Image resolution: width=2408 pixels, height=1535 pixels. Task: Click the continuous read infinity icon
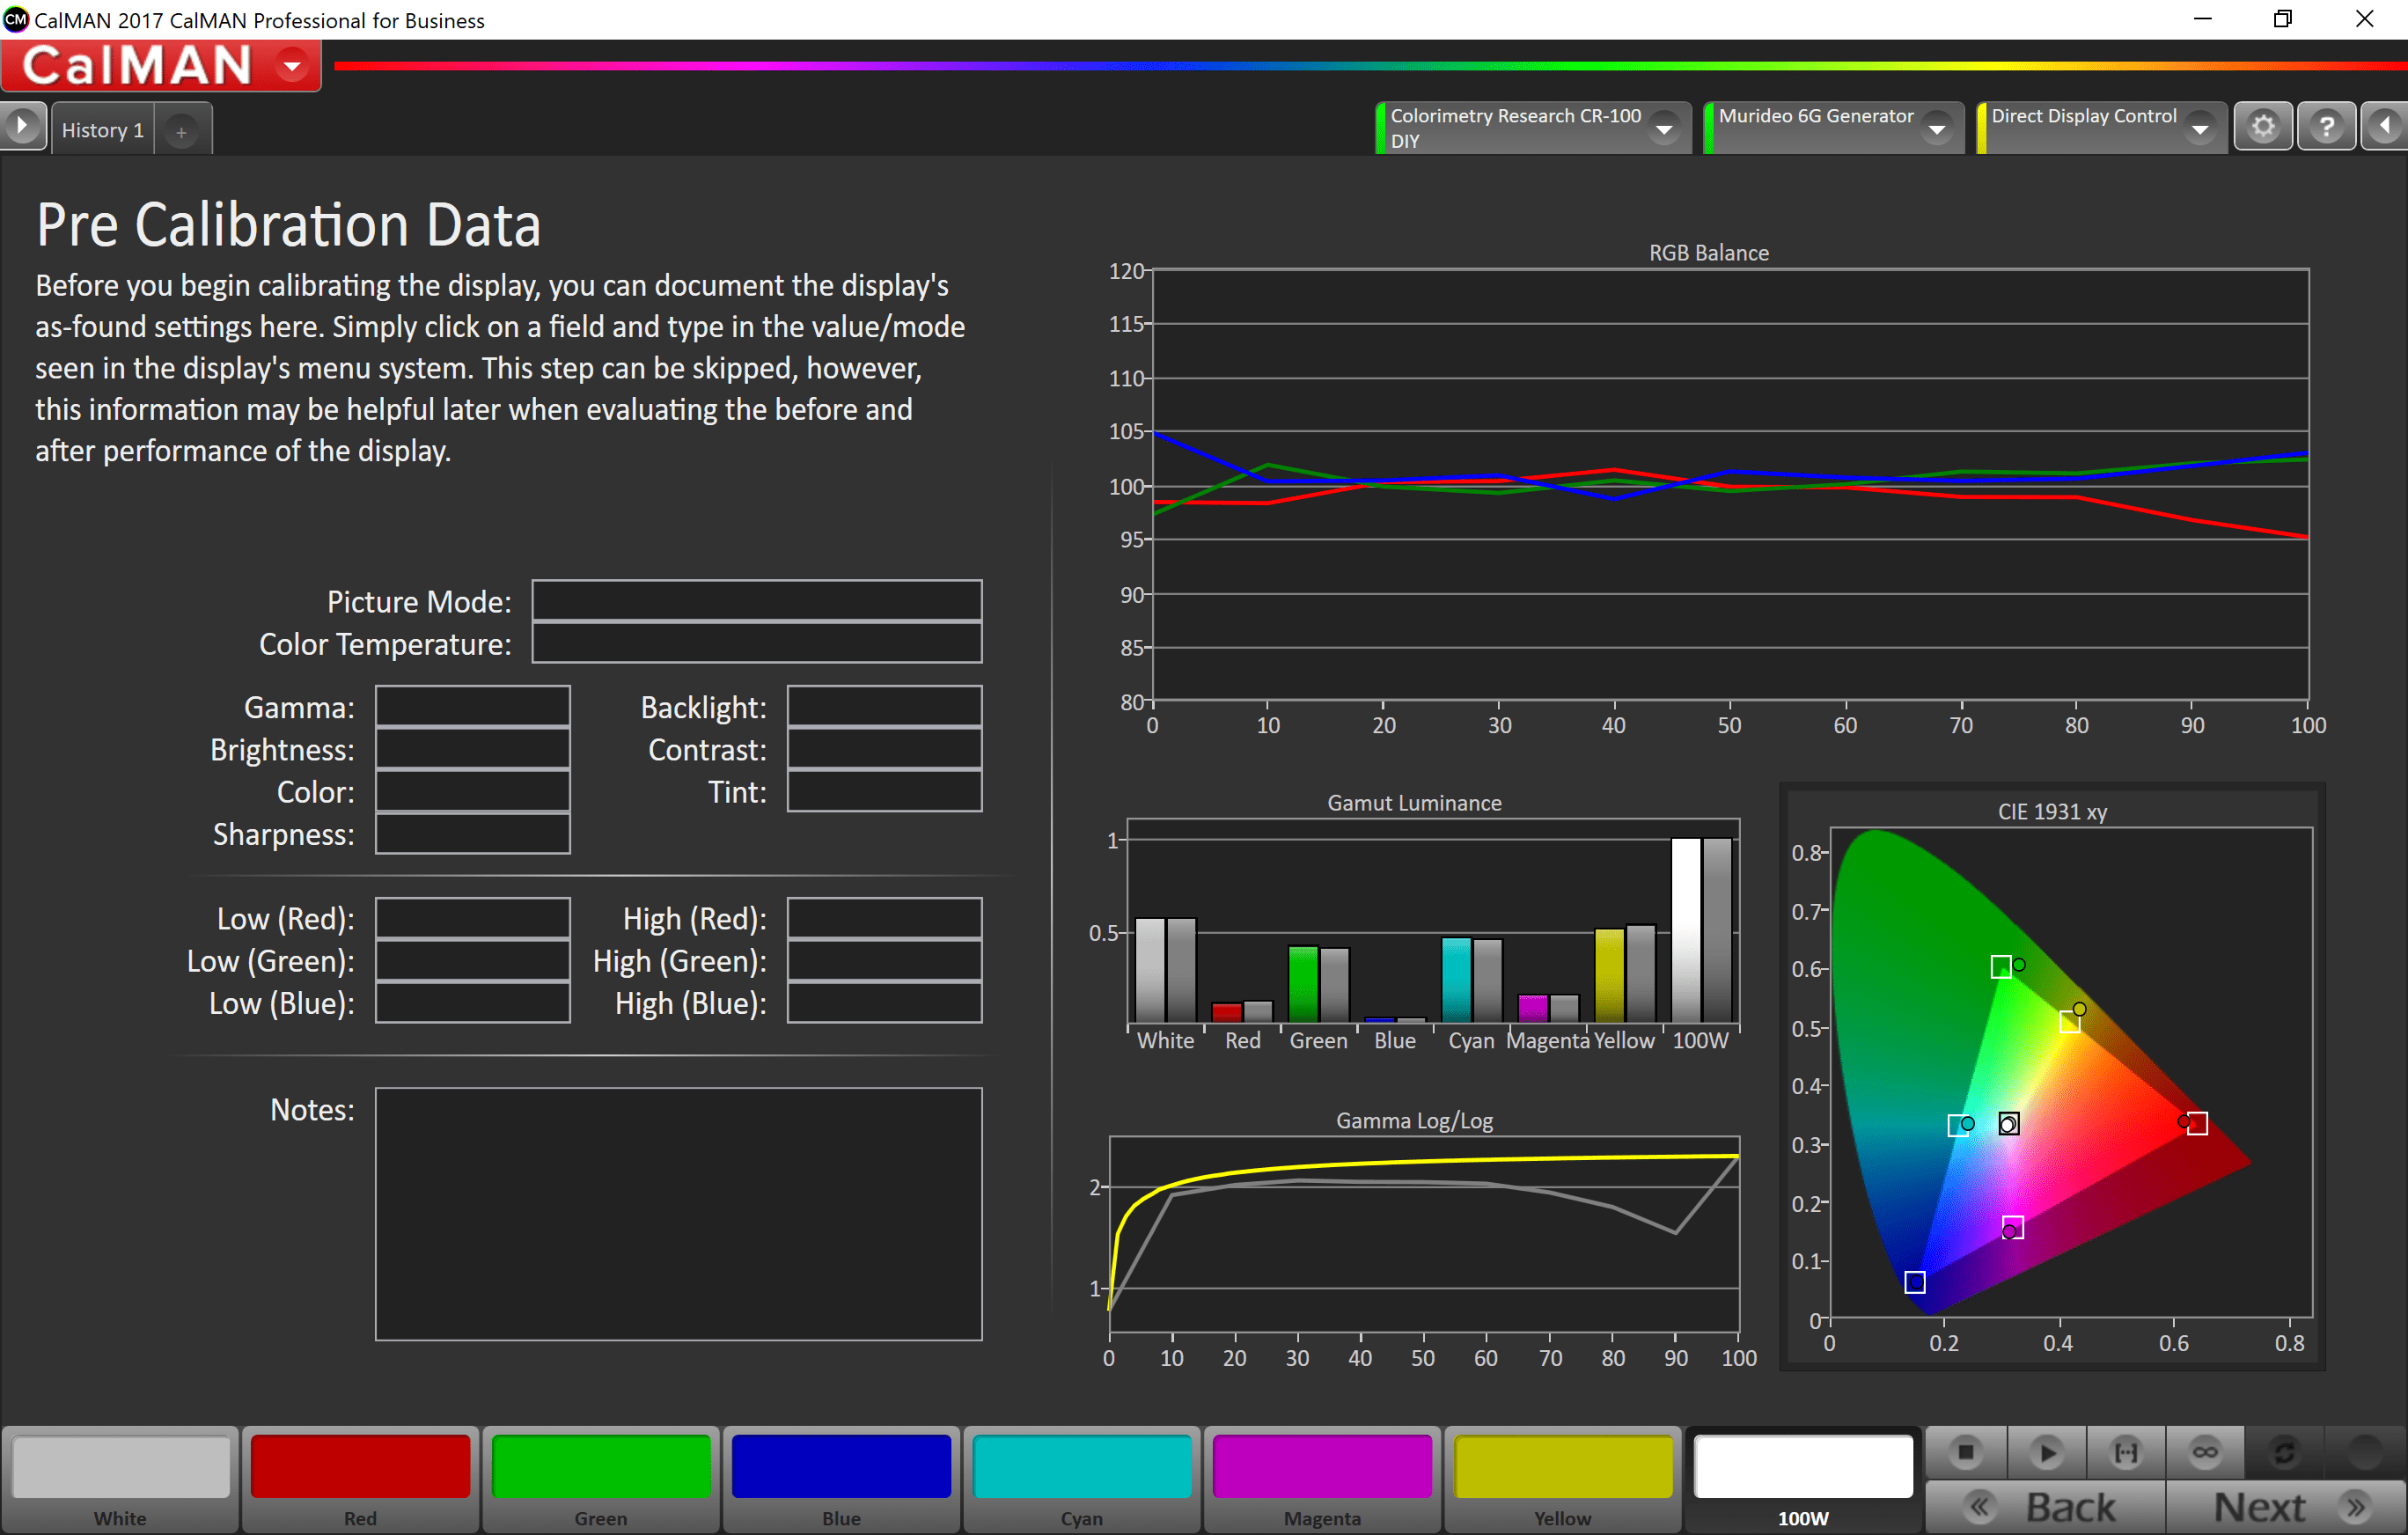pyautogui.click(x=2205, y=1452)
